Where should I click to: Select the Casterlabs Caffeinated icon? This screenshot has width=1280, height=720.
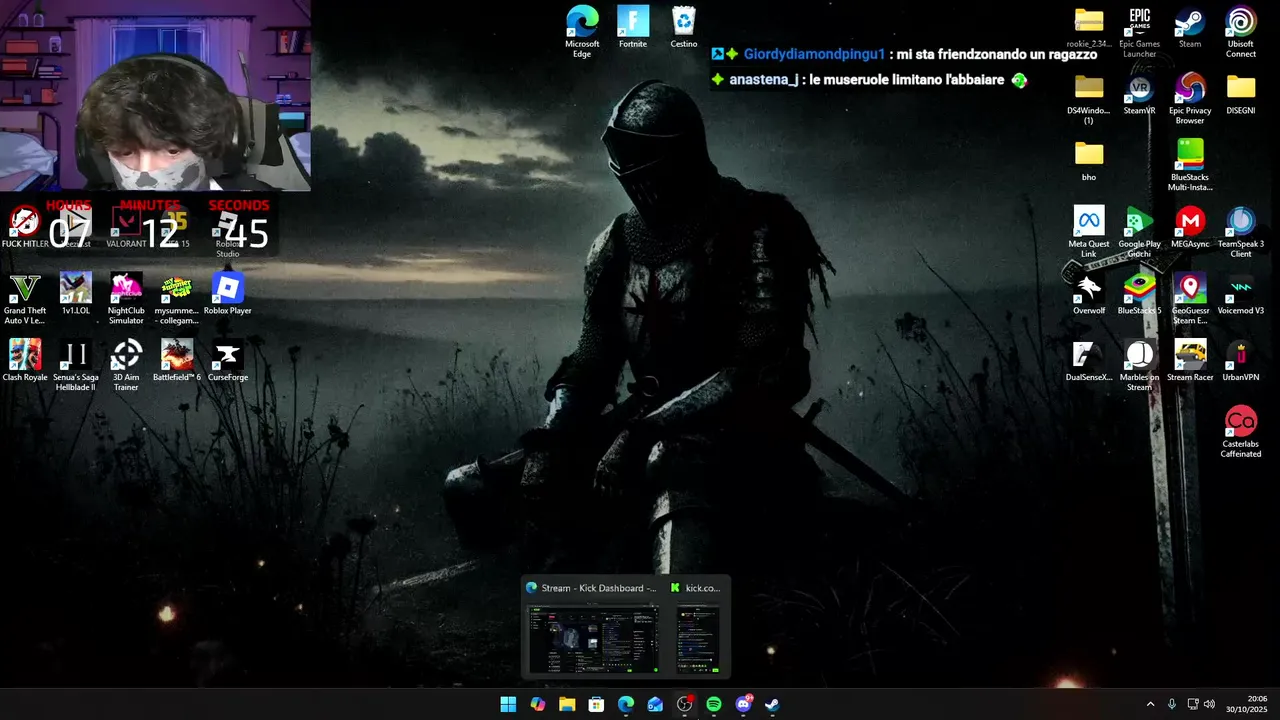(x=1241, y=431)
